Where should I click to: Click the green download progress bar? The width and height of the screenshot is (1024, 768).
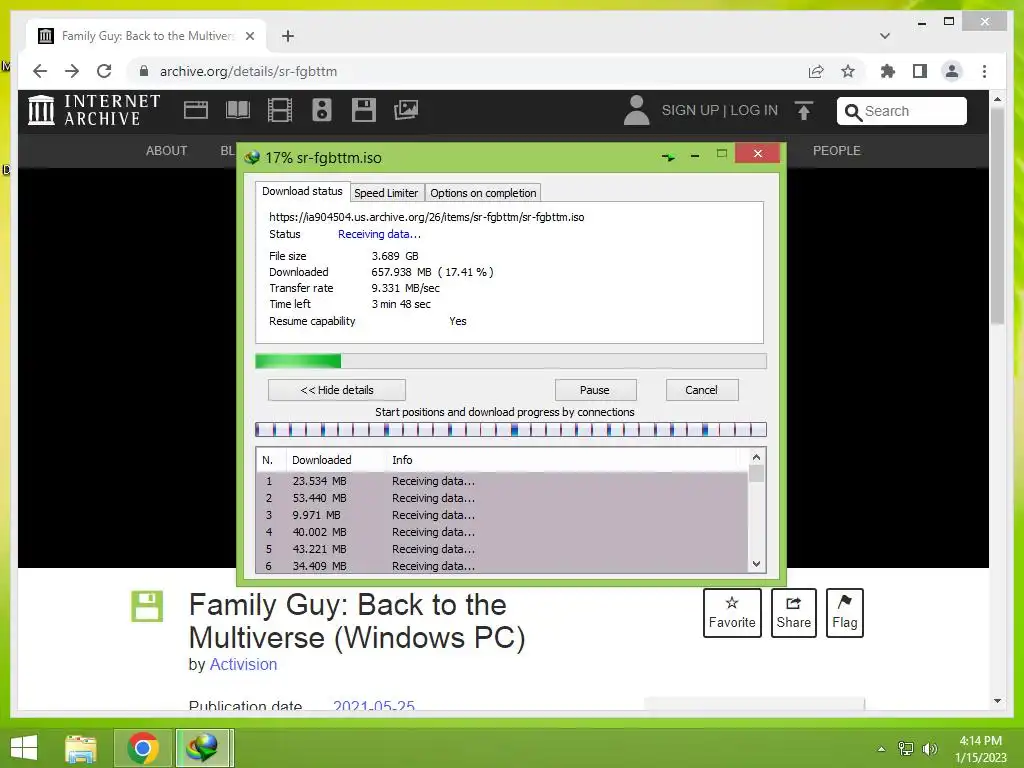(x=511, y=361)
